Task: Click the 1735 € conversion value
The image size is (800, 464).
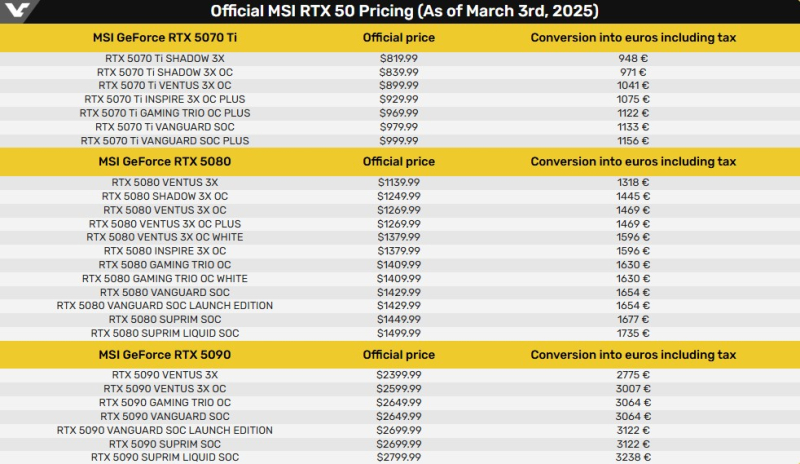Action: coord(633,333)
